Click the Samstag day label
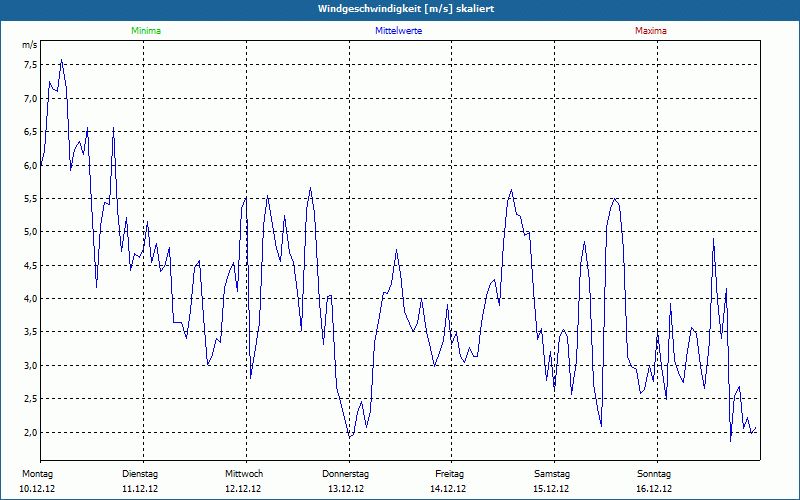This screenshot has height=500, width=800. click(x=552, y=474)
